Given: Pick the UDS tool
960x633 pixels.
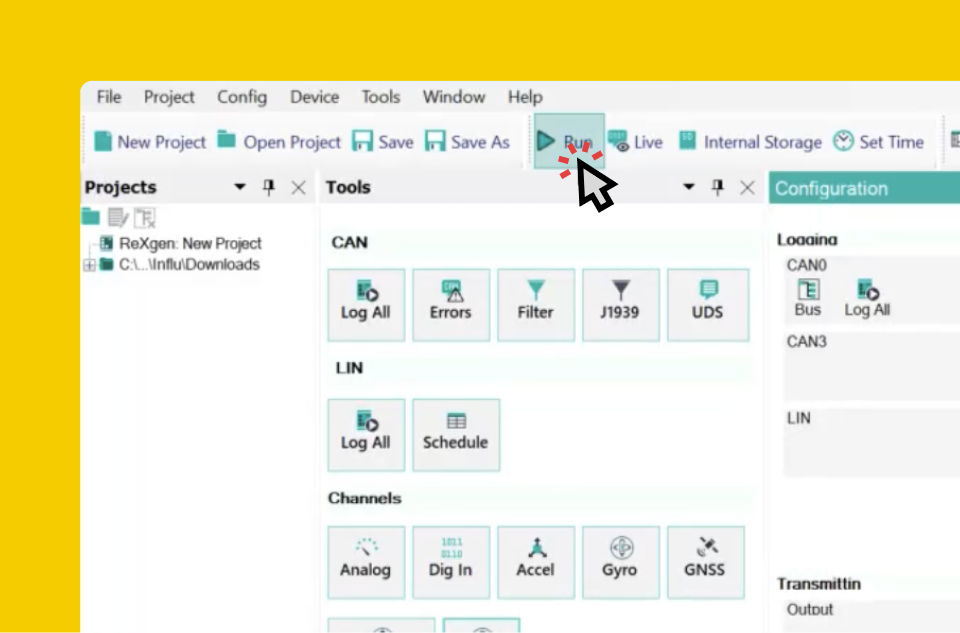Looking at the screenshot, I should pyautogui.click(x=708, y=304).
